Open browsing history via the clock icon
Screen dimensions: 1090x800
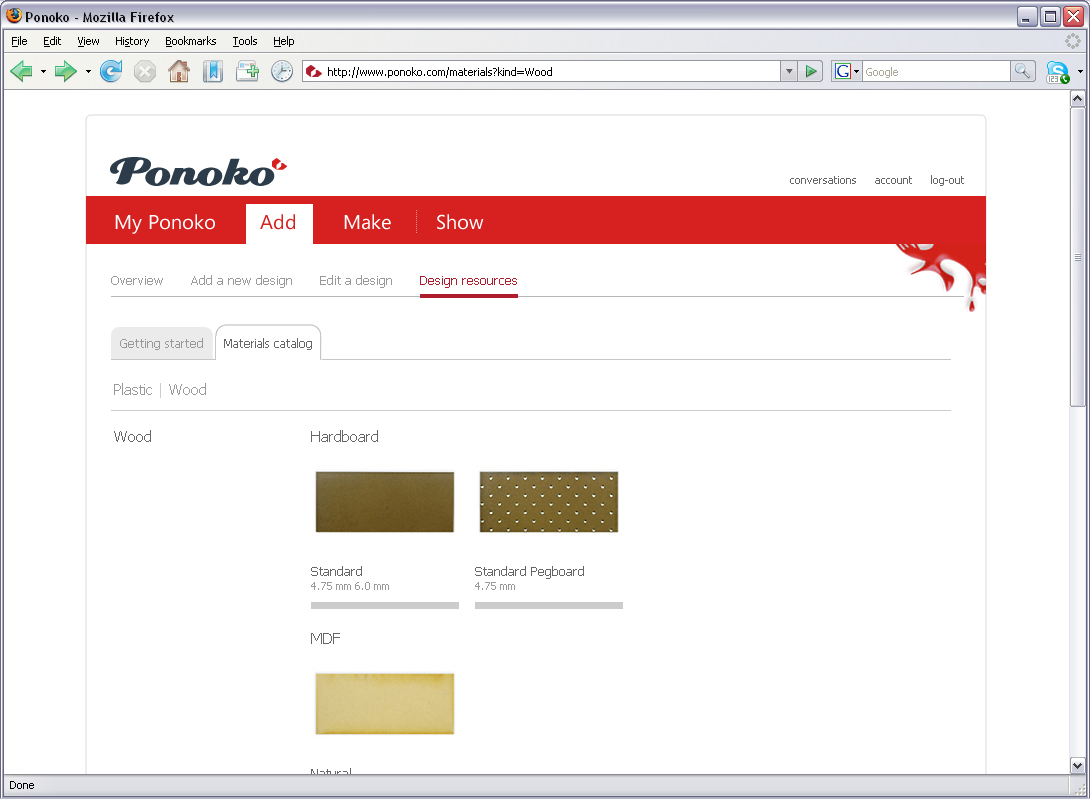click(282, 71)
